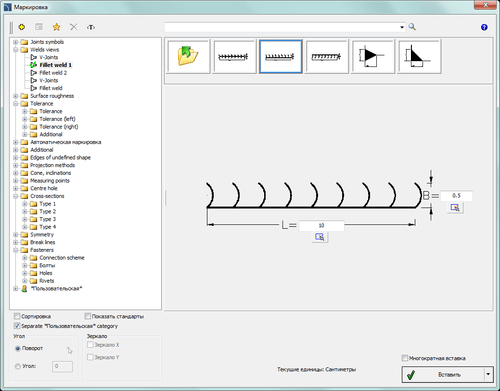Viewport: 500px width, 391px height.
Task: Click the text label toggle icon
Action: [x=91, y=27]
